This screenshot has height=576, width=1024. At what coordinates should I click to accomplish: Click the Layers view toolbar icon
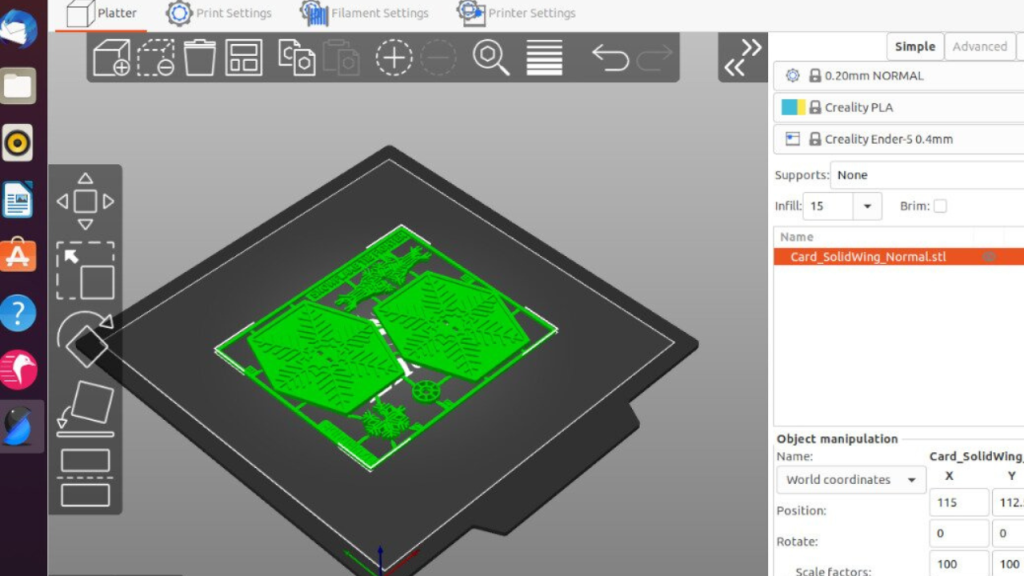tap(543, 57)
